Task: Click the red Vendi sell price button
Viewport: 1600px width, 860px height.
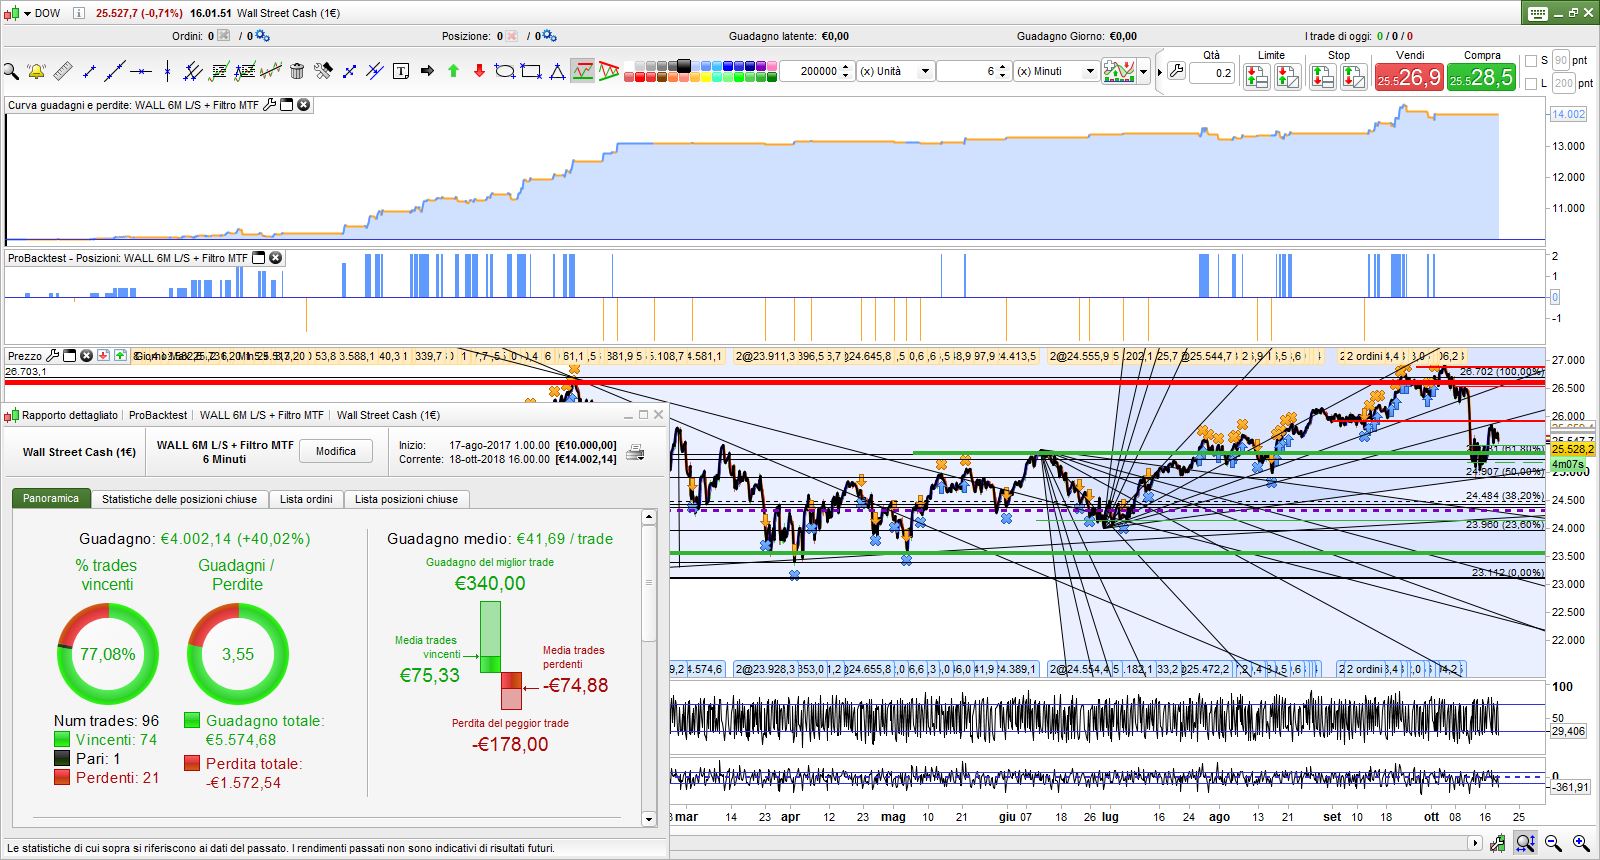Action: click(1409, 77)
